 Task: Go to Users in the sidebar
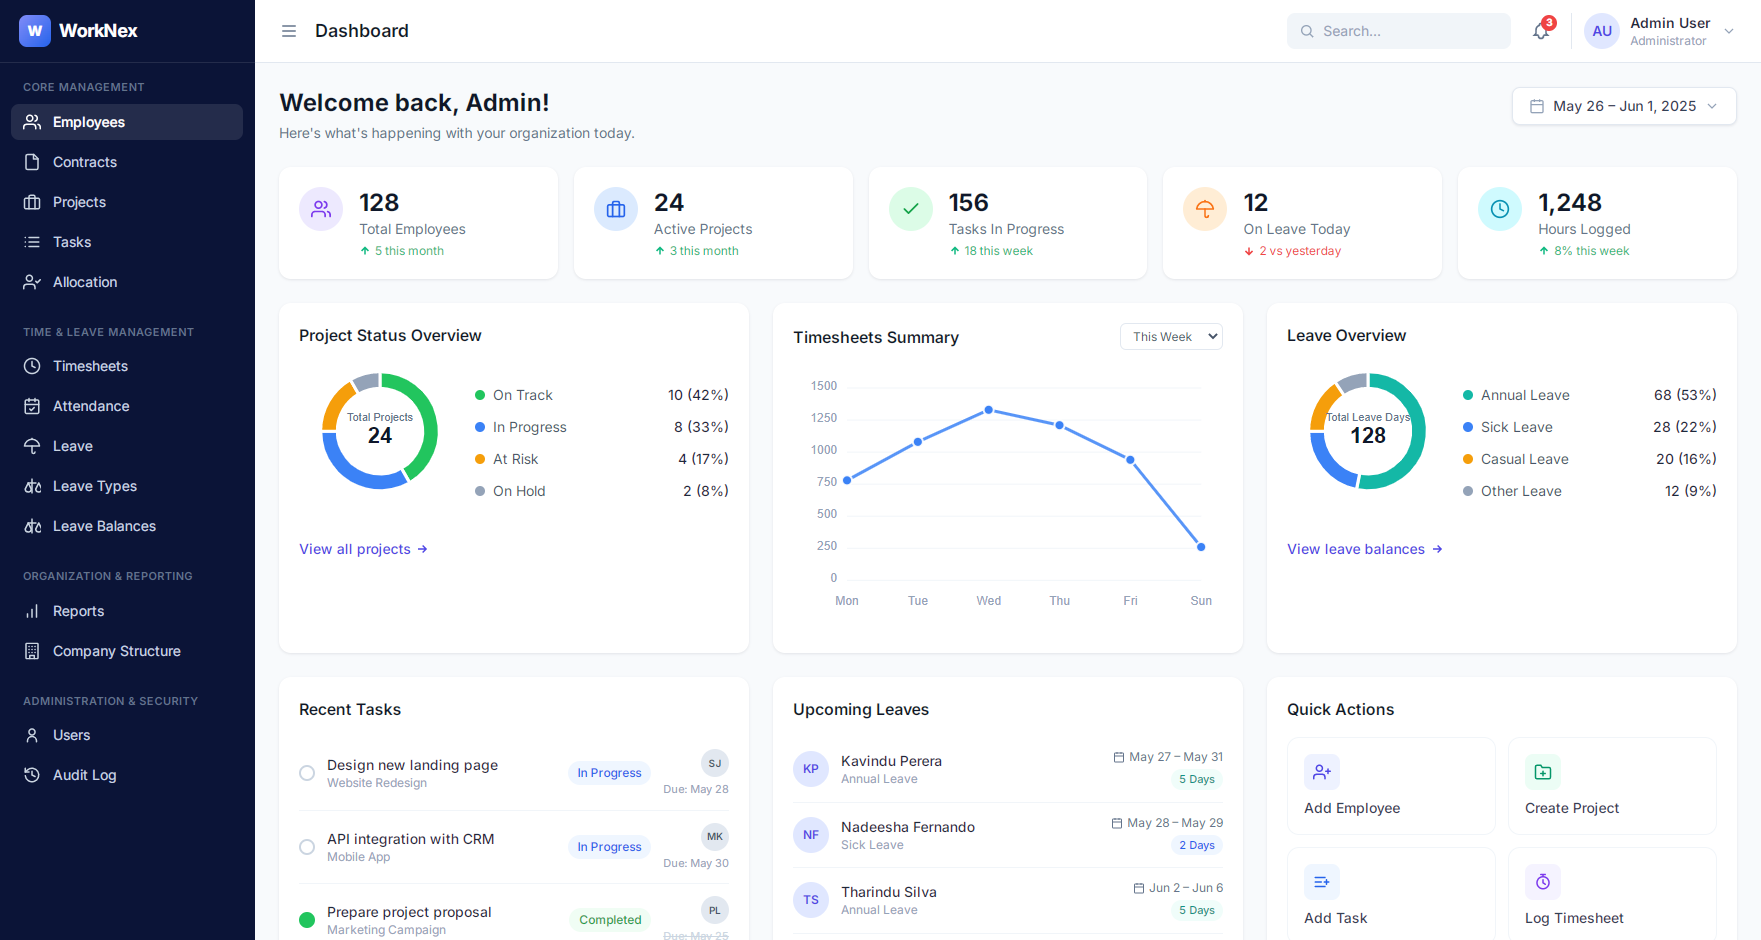(127, 735)
